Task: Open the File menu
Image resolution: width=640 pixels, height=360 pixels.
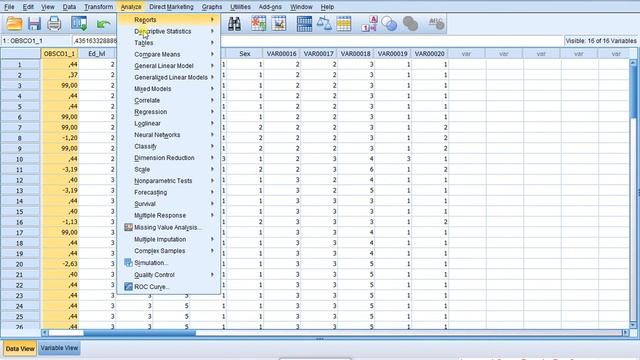Action: (x=9, y=7)
